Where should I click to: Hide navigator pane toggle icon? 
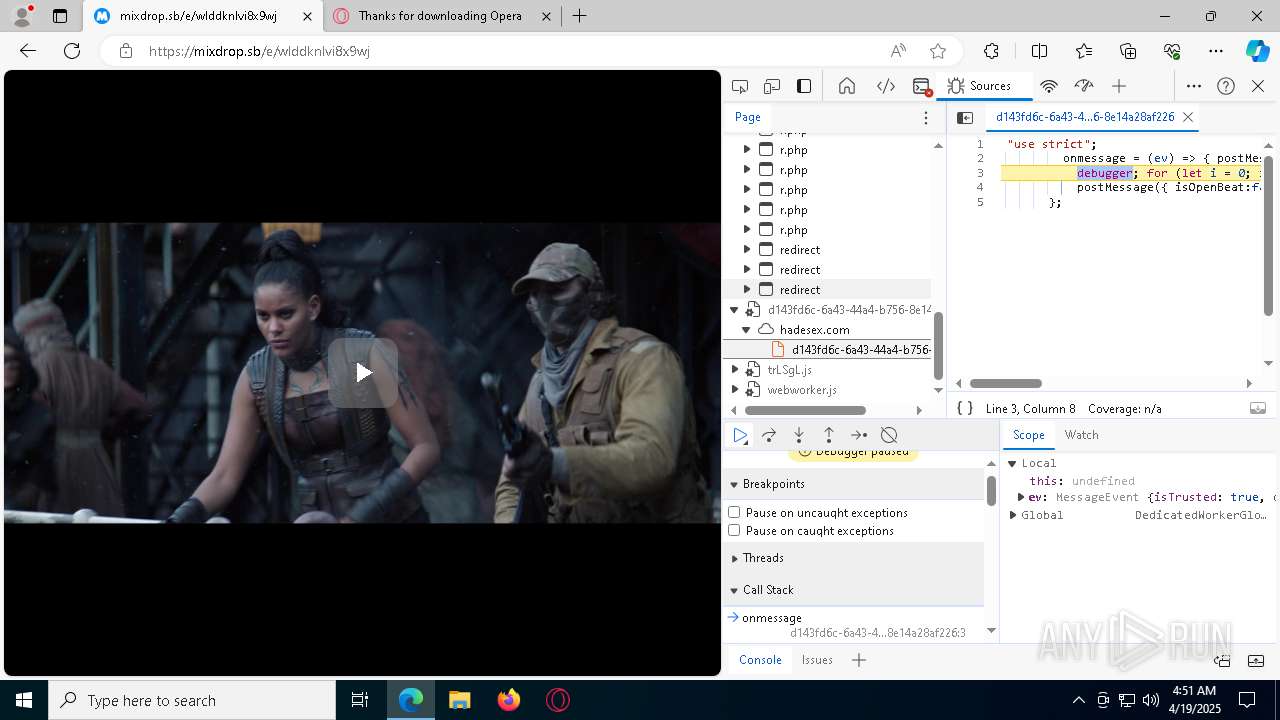(965, 117)
